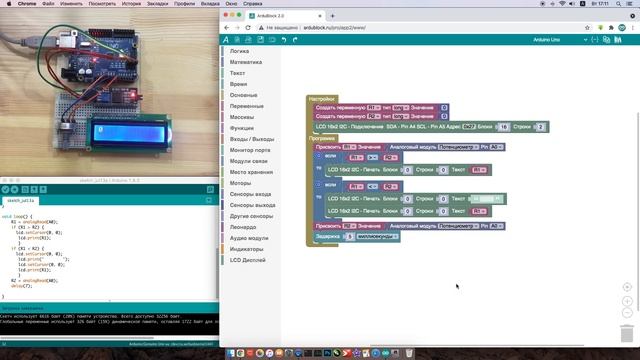Open R1 variable dropdown in first create-variable block

(x=373, y=108)
